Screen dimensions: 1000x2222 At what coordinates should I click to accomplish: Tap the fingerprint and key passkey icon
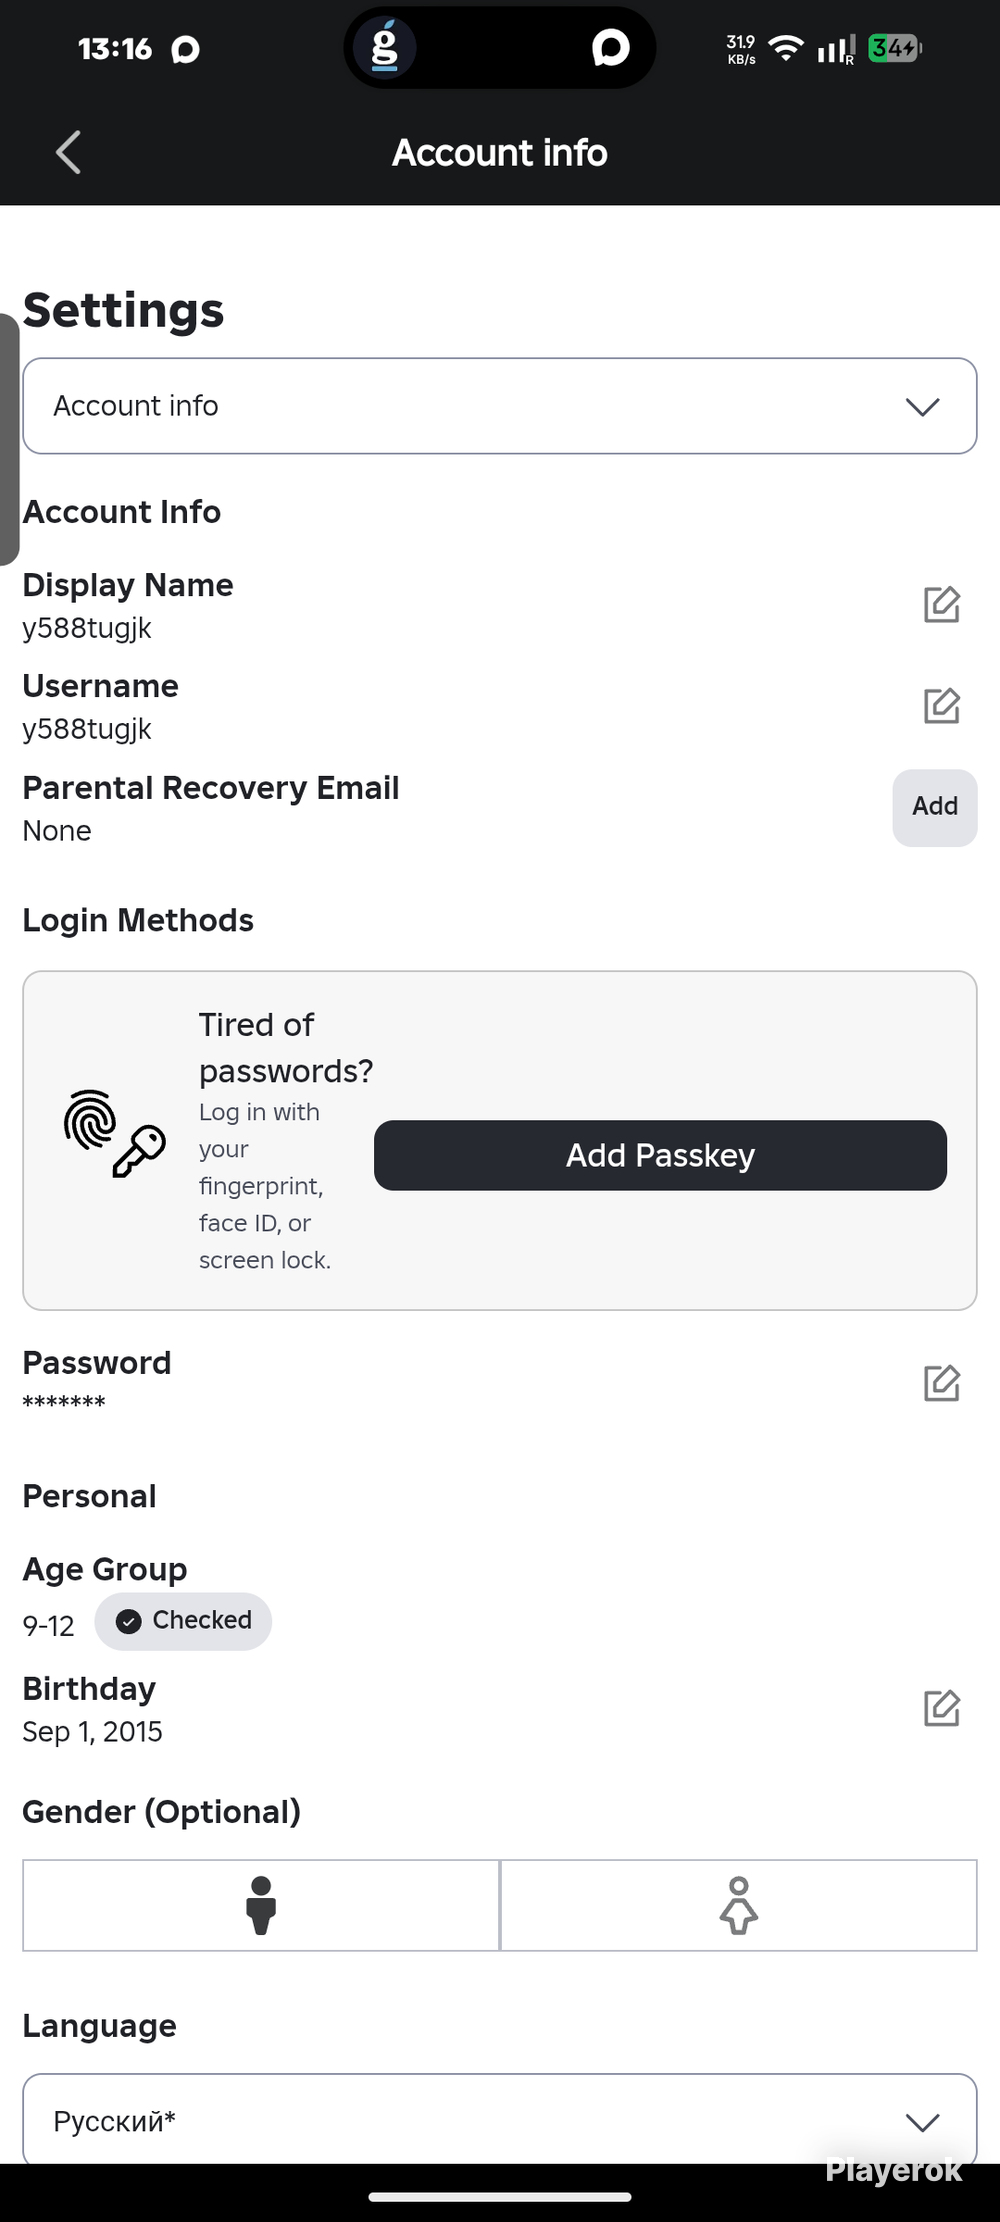coord(114,1134)
